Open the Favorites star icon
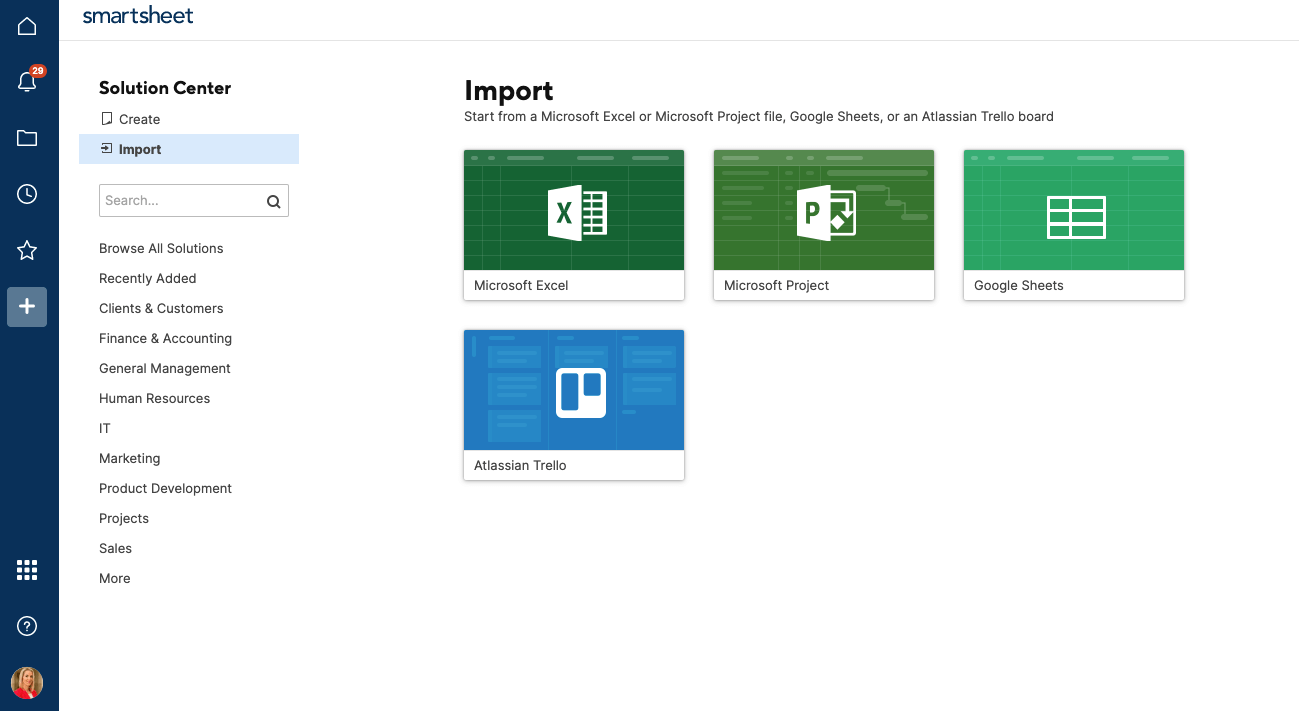The width and height of the screenshot is (1299, 711). (27, 250)
